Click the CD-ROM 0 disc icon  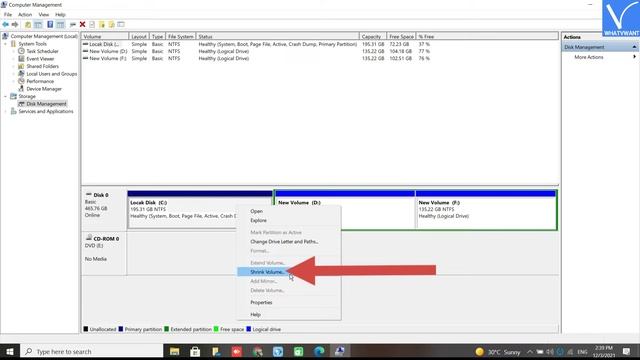coord(89,238)
